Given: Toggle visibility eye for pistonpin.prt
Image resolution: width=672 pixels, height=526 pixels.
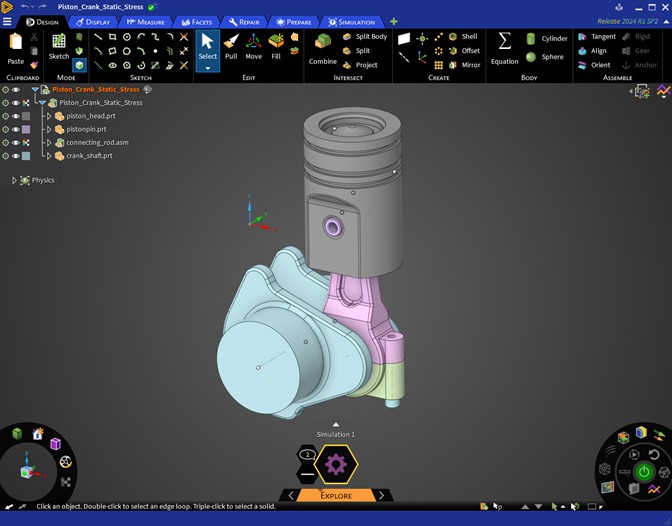Looking at the screenshot, I should [x=16, y=129].
